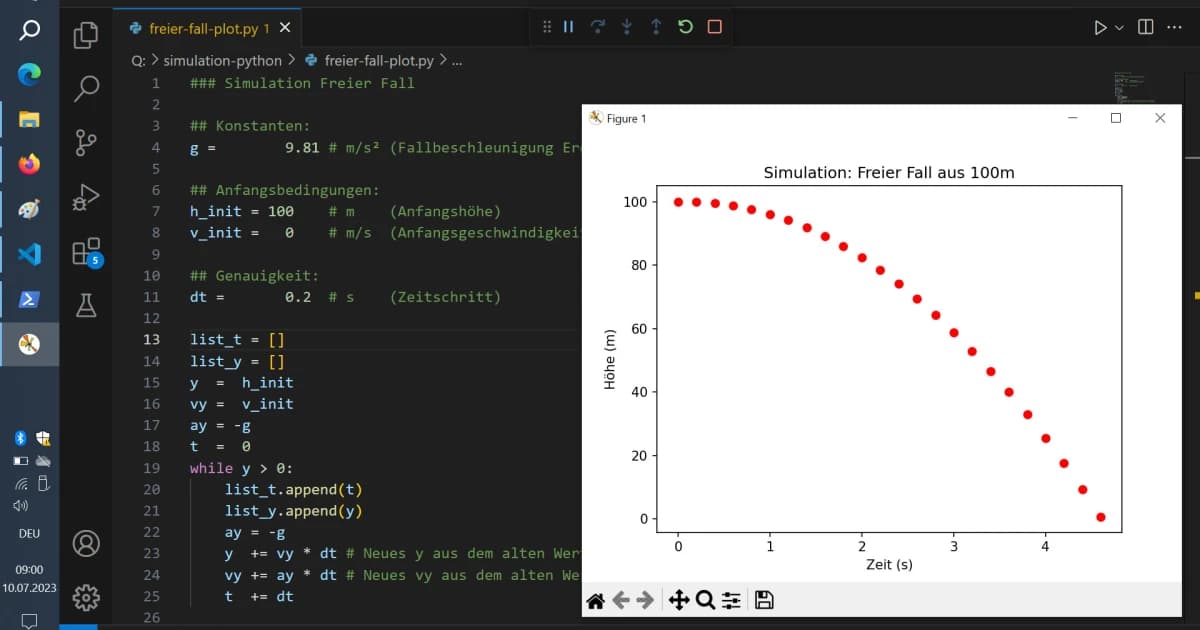
Task: Click line 13 'list_t = []'
Action: tap(238, 340)
